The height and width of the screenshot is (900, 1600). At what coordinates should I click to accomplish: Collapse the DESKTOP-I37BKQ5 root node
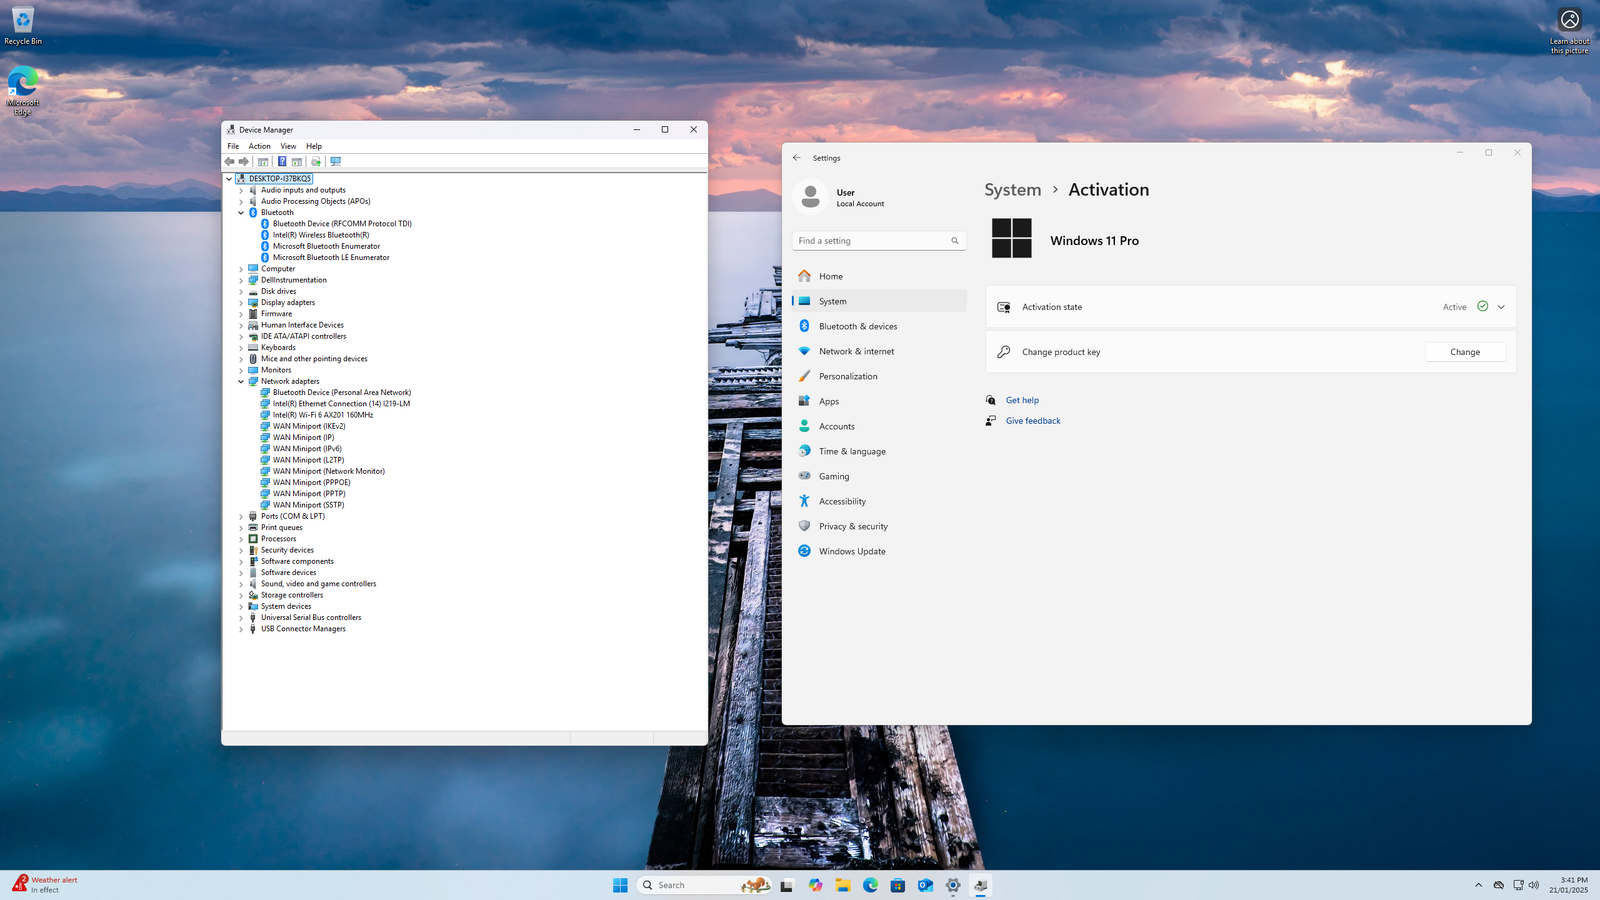(x=229, y=179)
